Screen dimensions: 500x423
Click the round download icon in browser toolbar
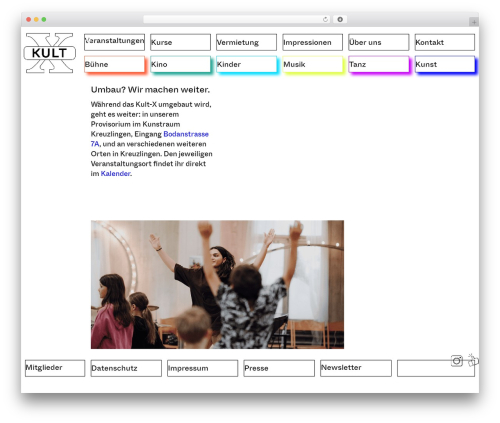[340, 20]
